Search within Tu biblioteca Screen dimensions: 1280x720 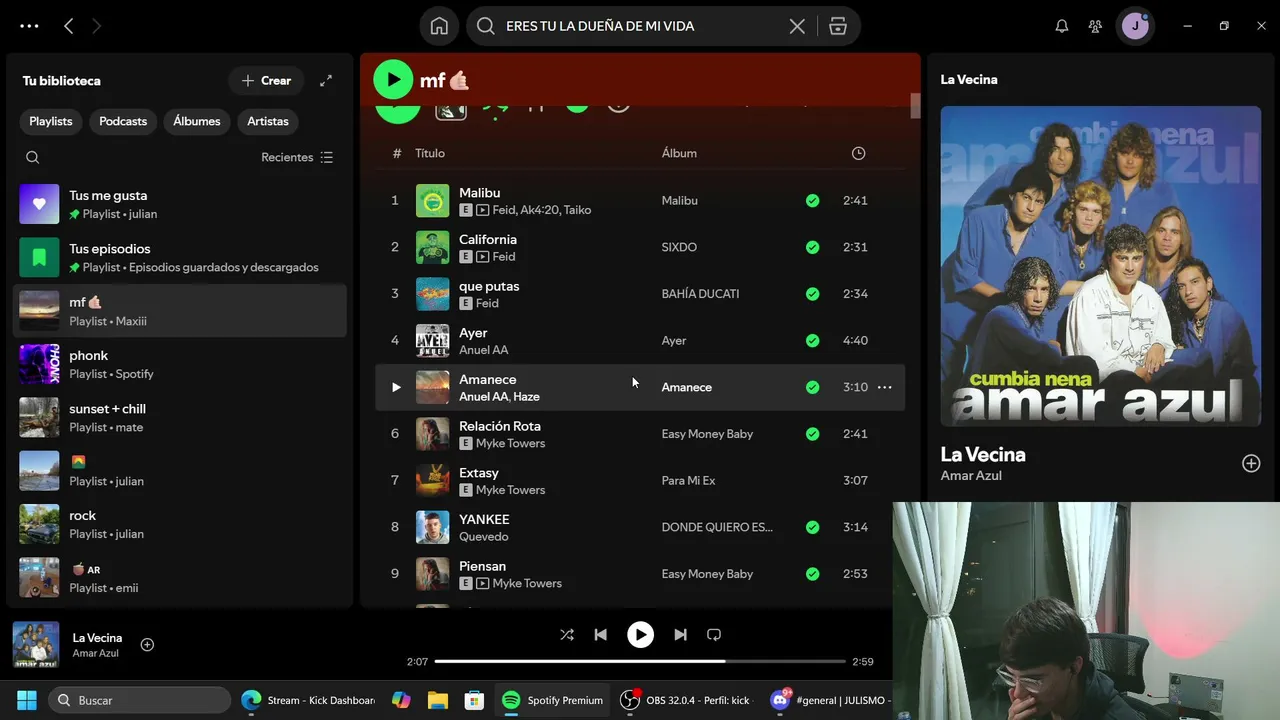tap(33, 157)
